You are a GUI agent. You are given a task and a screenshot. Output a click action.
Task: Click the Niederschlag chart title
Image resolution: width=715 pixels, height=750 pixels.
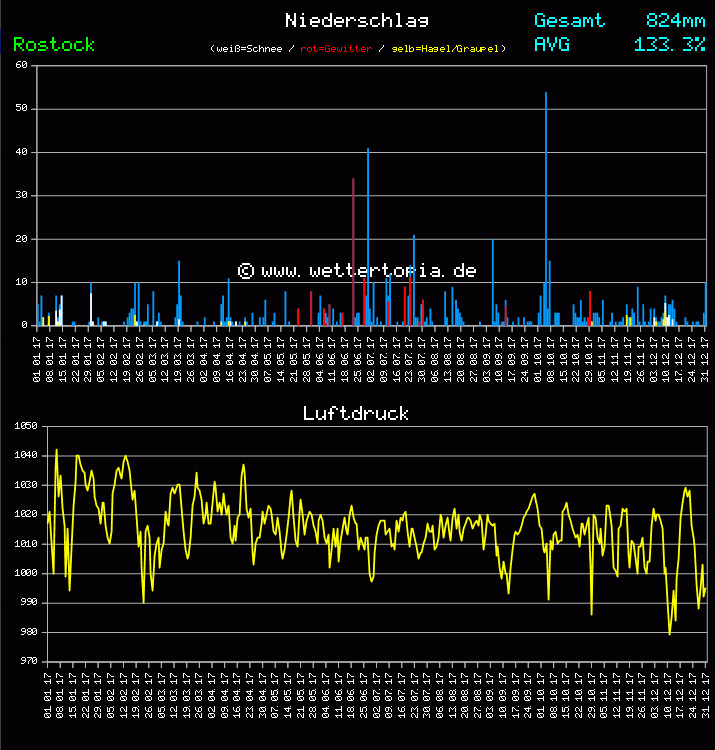(x=356, y=20)
